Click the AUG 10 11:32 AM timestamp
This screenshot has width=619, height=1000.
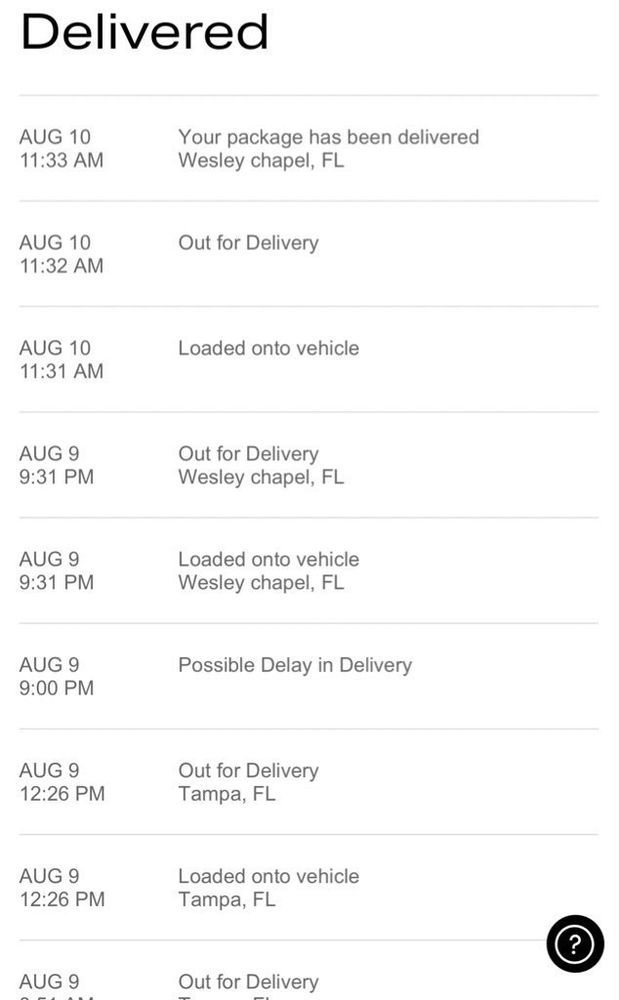(x=61, y=254)
